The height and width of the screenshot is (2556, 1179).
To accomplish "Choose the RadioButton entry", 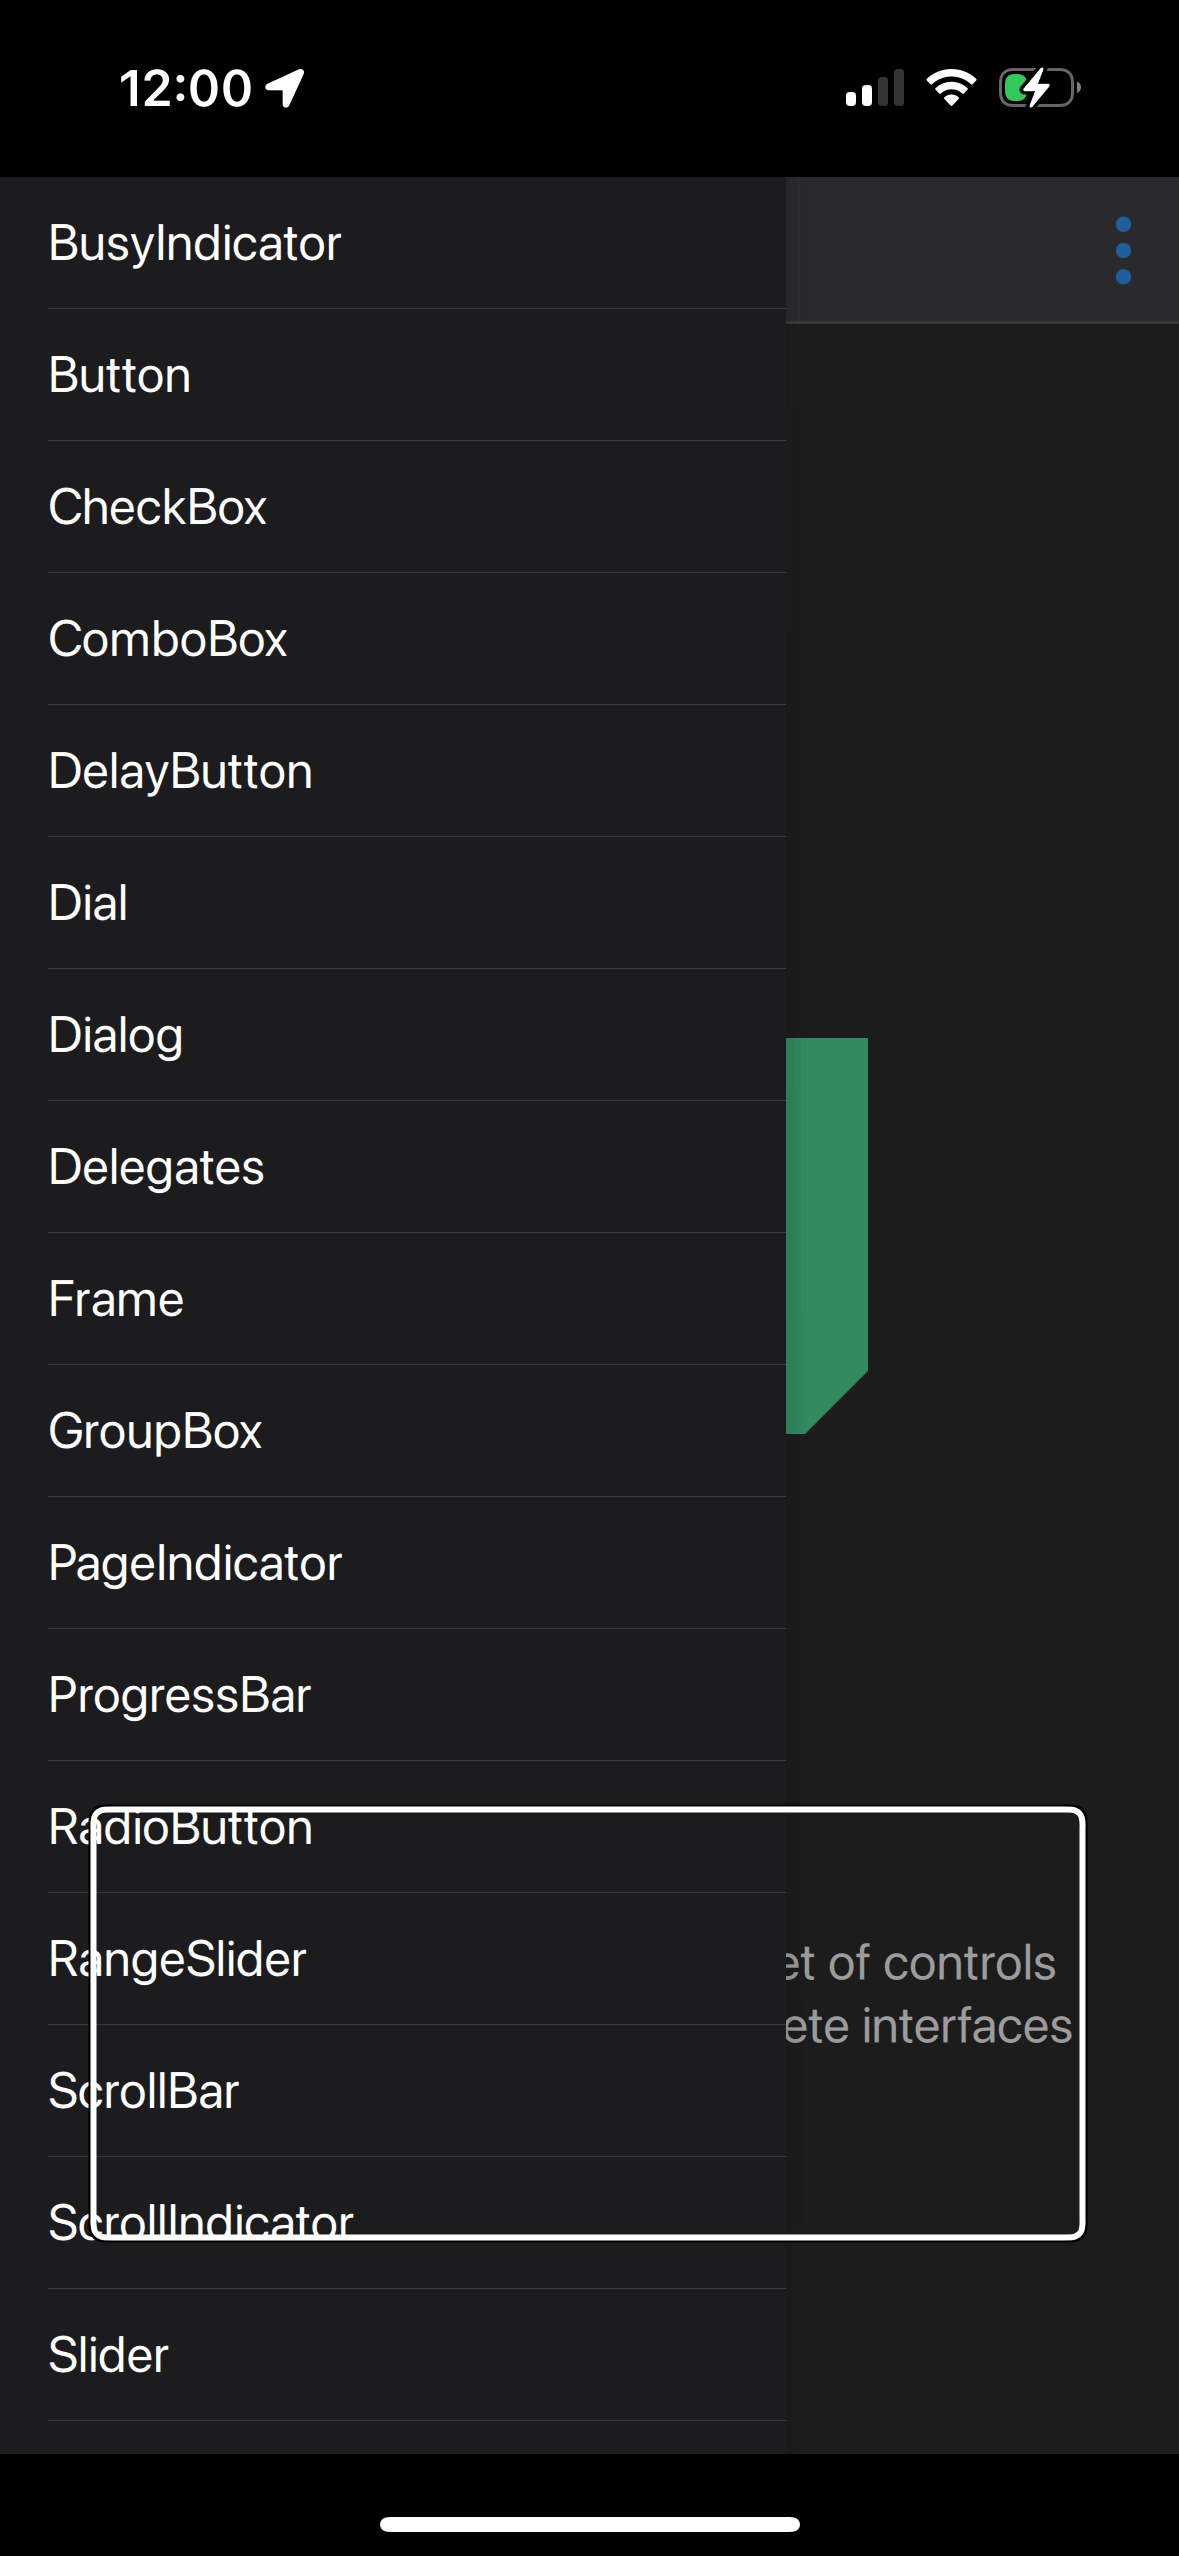I will [x=393, y=1827].
